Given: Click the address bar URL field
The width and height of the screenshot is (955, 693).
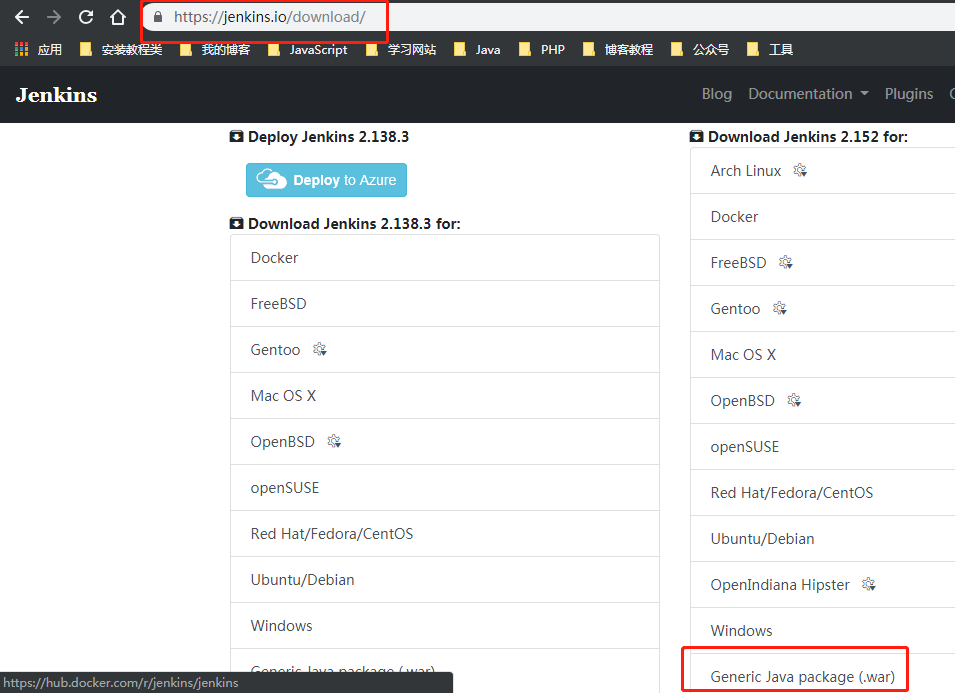Looking at the screenshot, I should [x=548, y=17].
